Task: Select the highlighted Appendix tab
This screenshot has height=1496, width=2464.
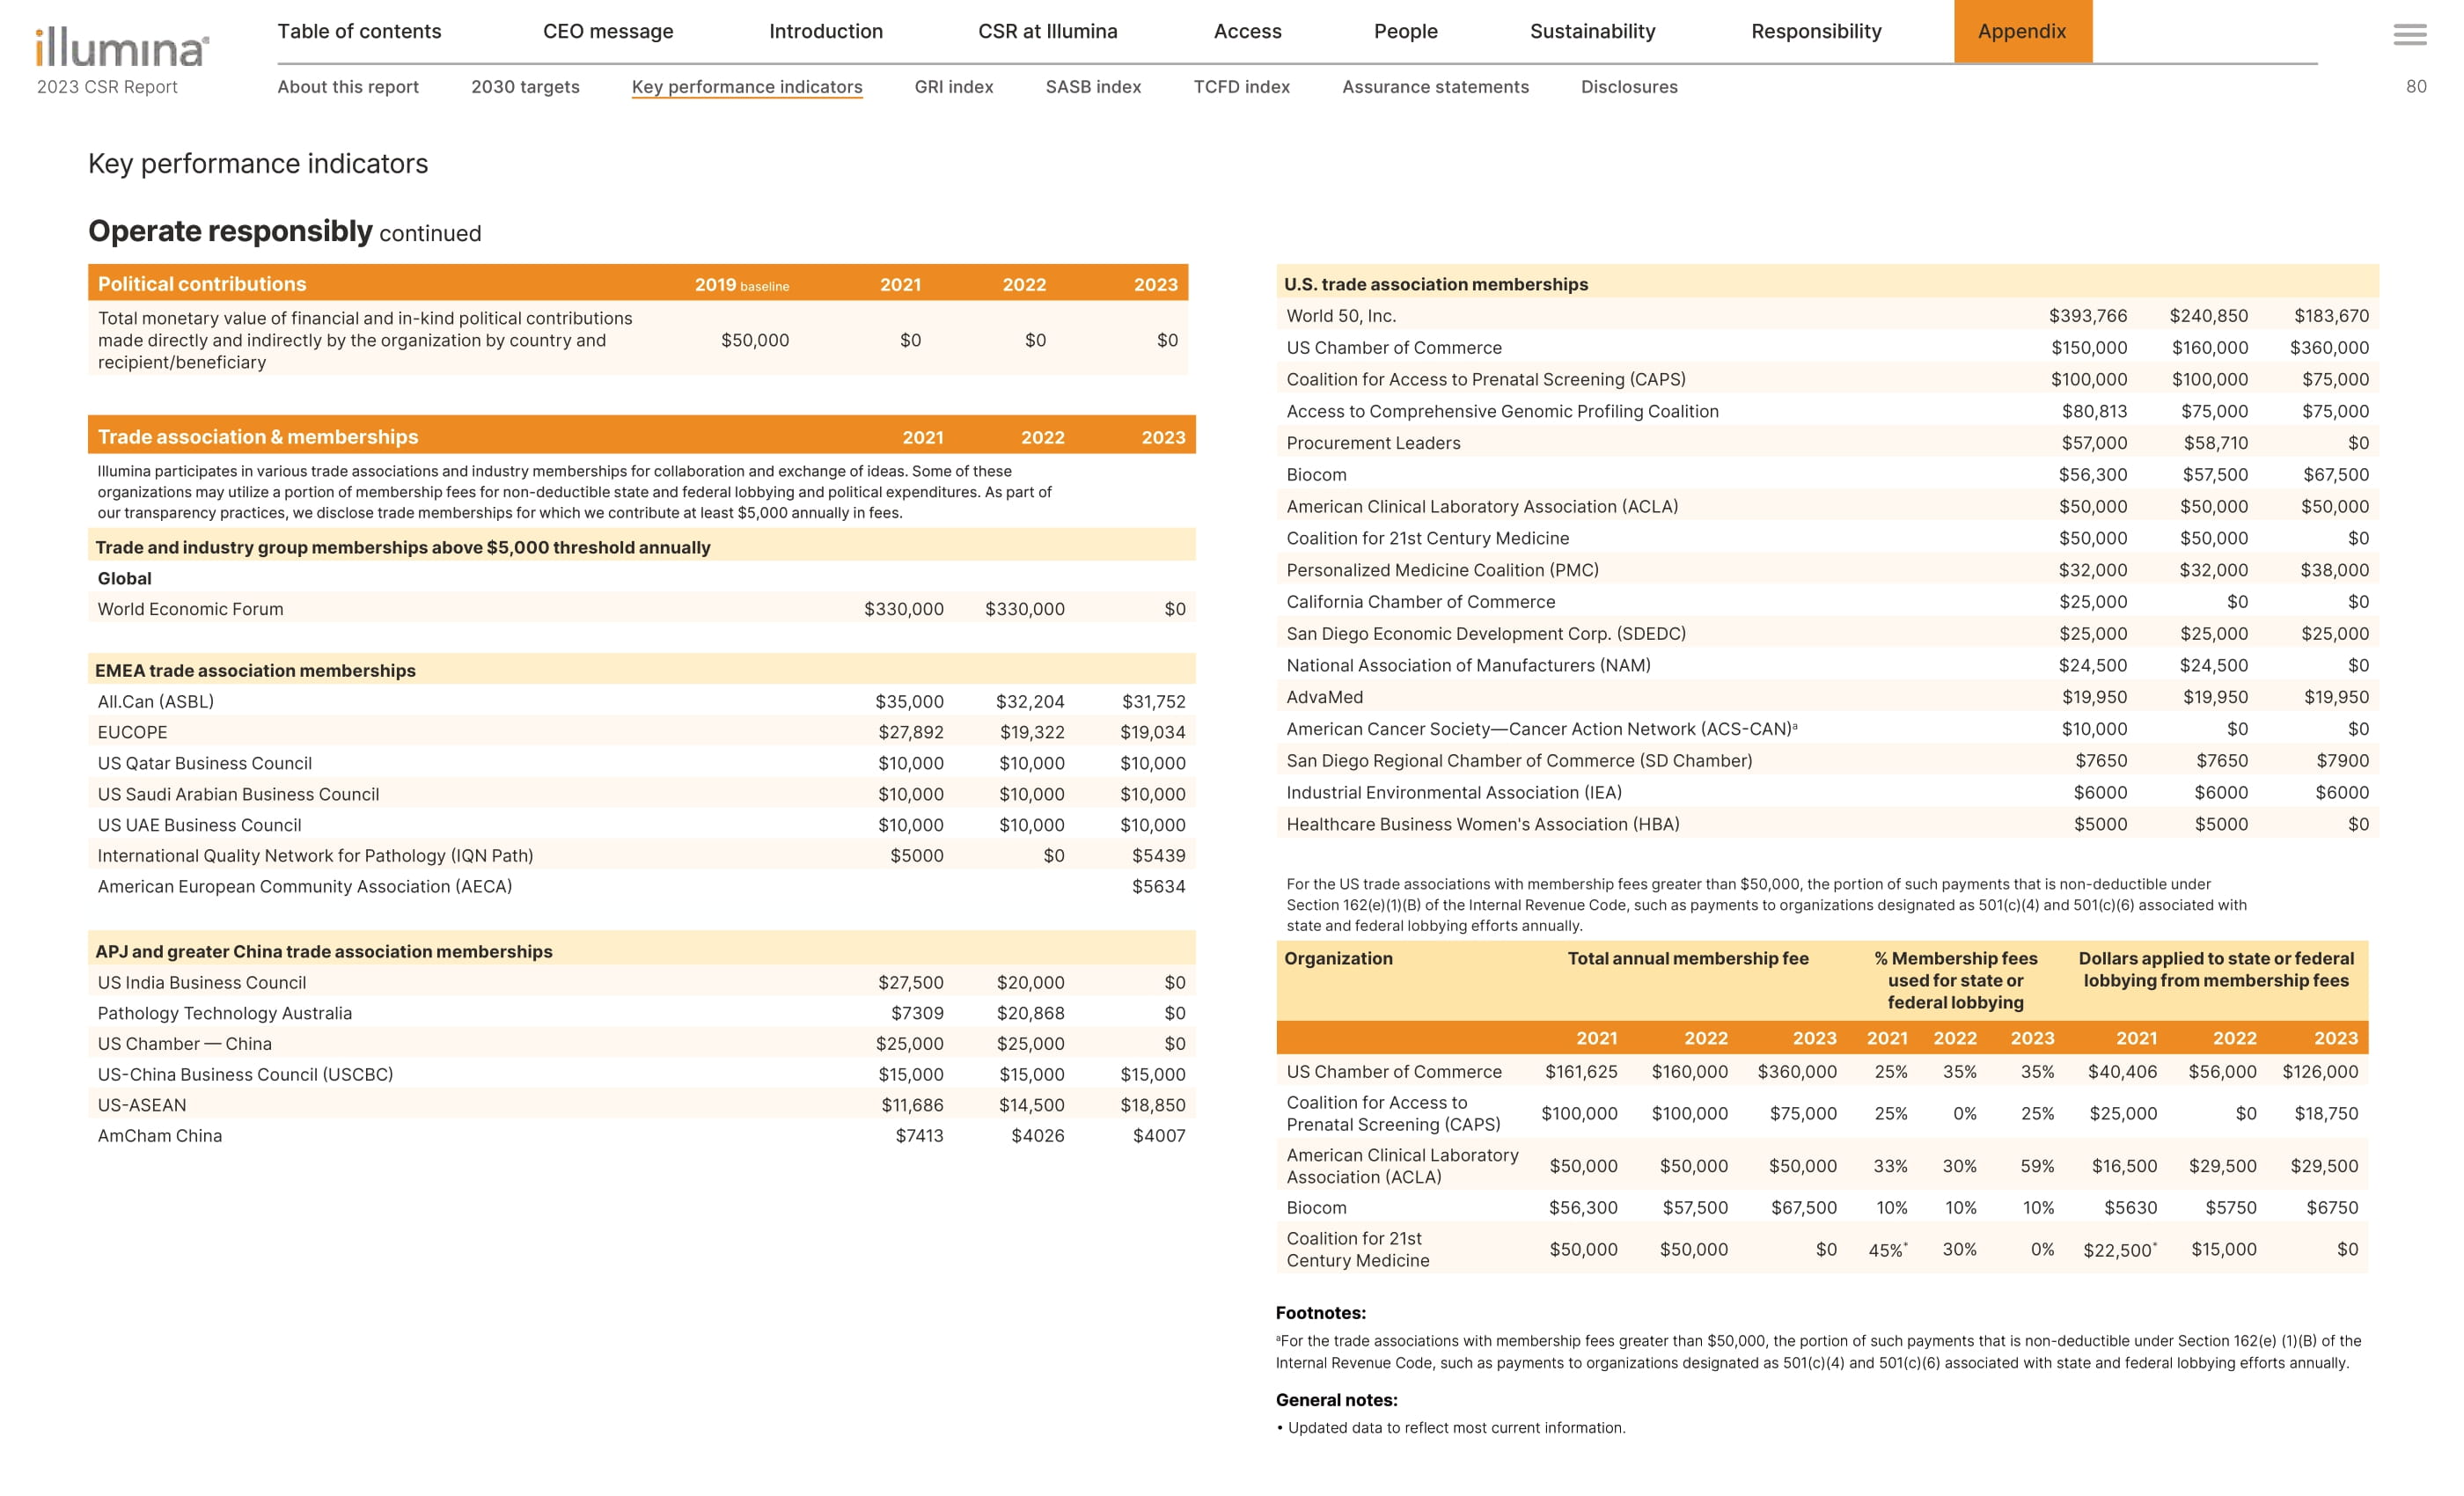Action: point(2021,31)
